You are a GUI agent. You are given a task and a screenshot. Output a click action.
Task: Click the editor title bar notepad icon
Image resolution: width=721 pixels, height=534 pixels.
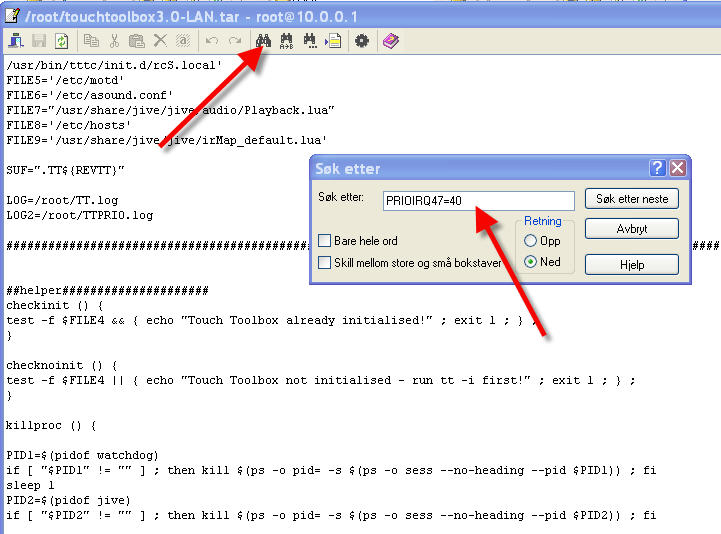(12, 16)
